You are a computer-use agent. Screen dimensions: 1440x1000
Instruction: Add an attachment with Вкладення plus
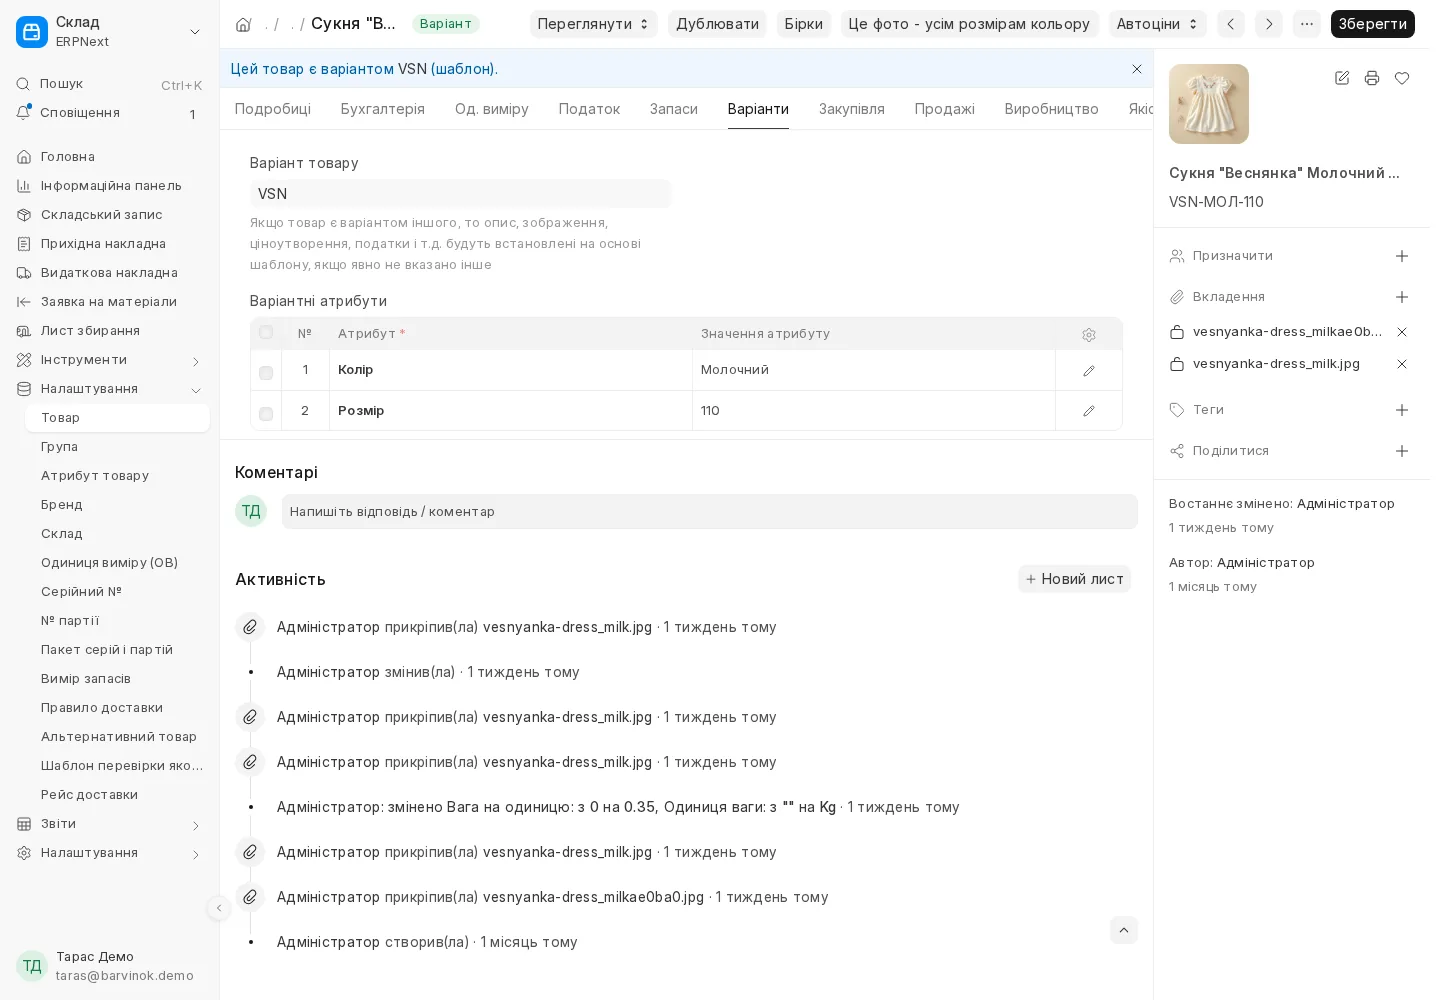click(1402, 297)
